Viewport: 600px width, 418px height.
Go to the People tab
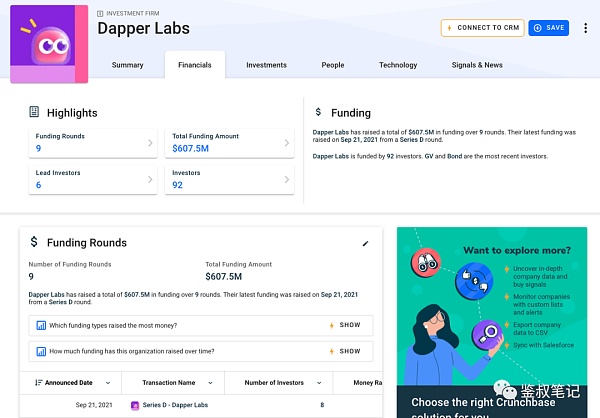(x=333, y=65)
